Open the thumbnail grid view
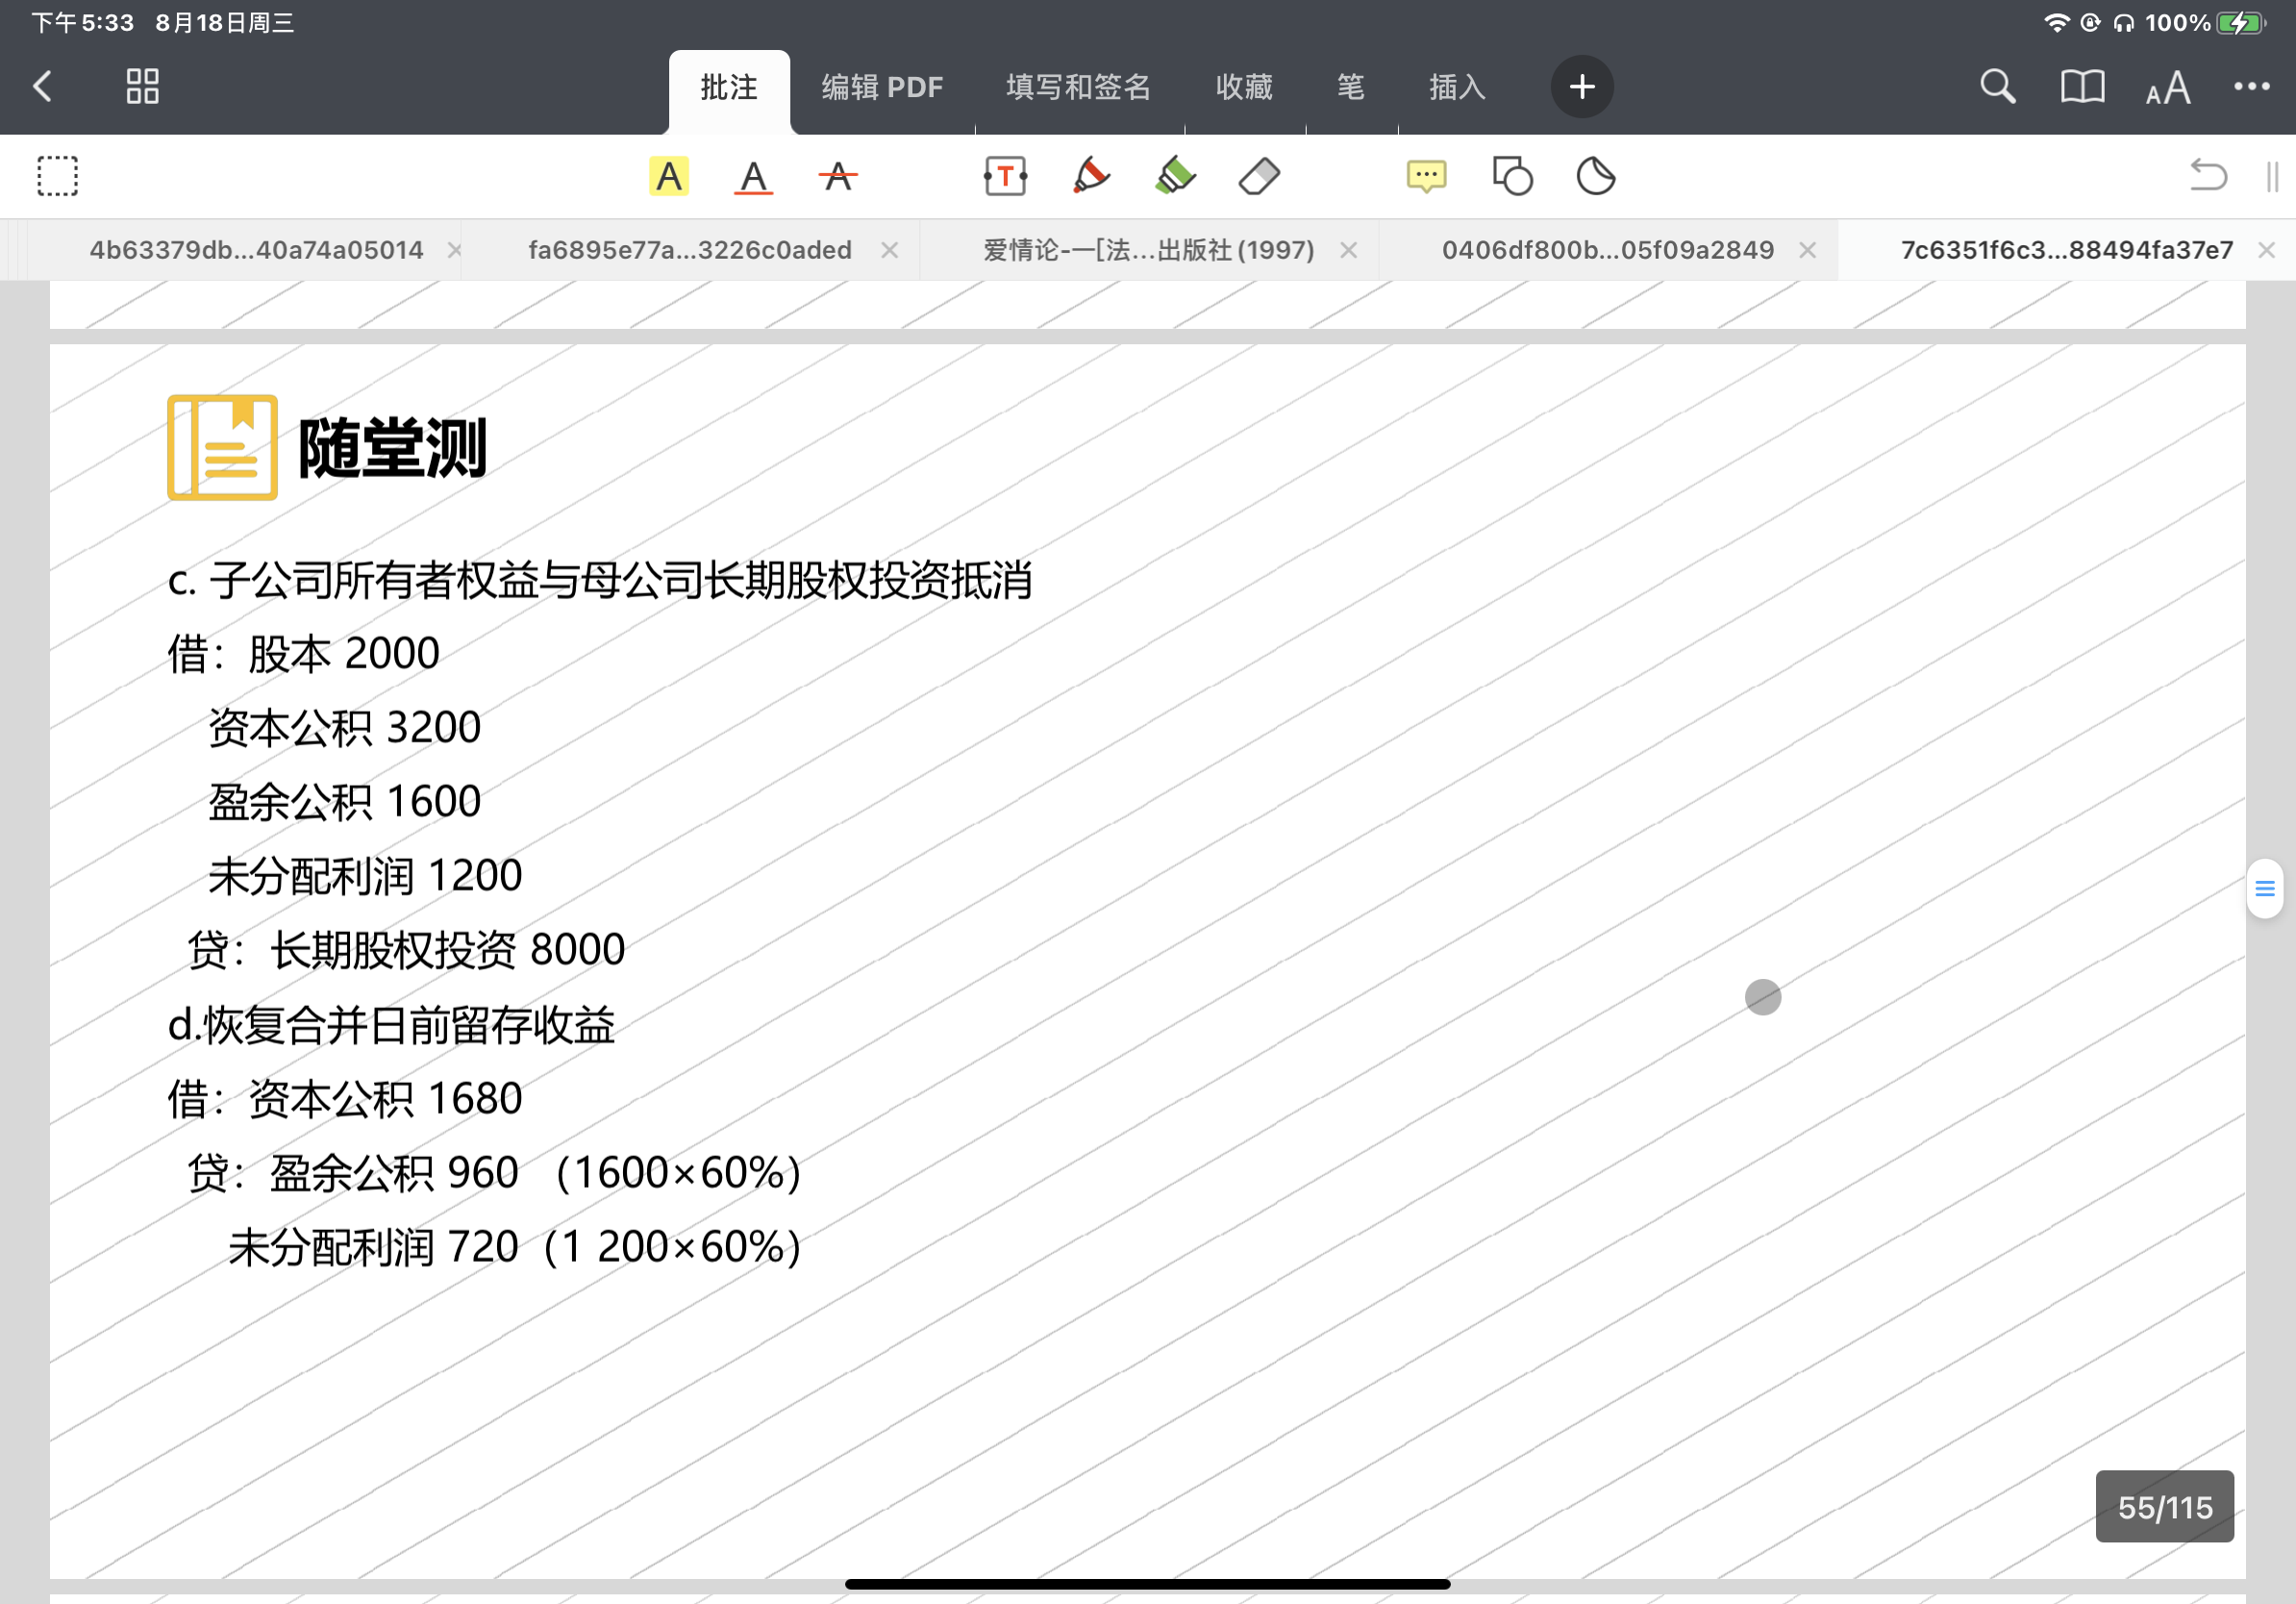This screenshot has width=2296, height=1604. point(142,87)
